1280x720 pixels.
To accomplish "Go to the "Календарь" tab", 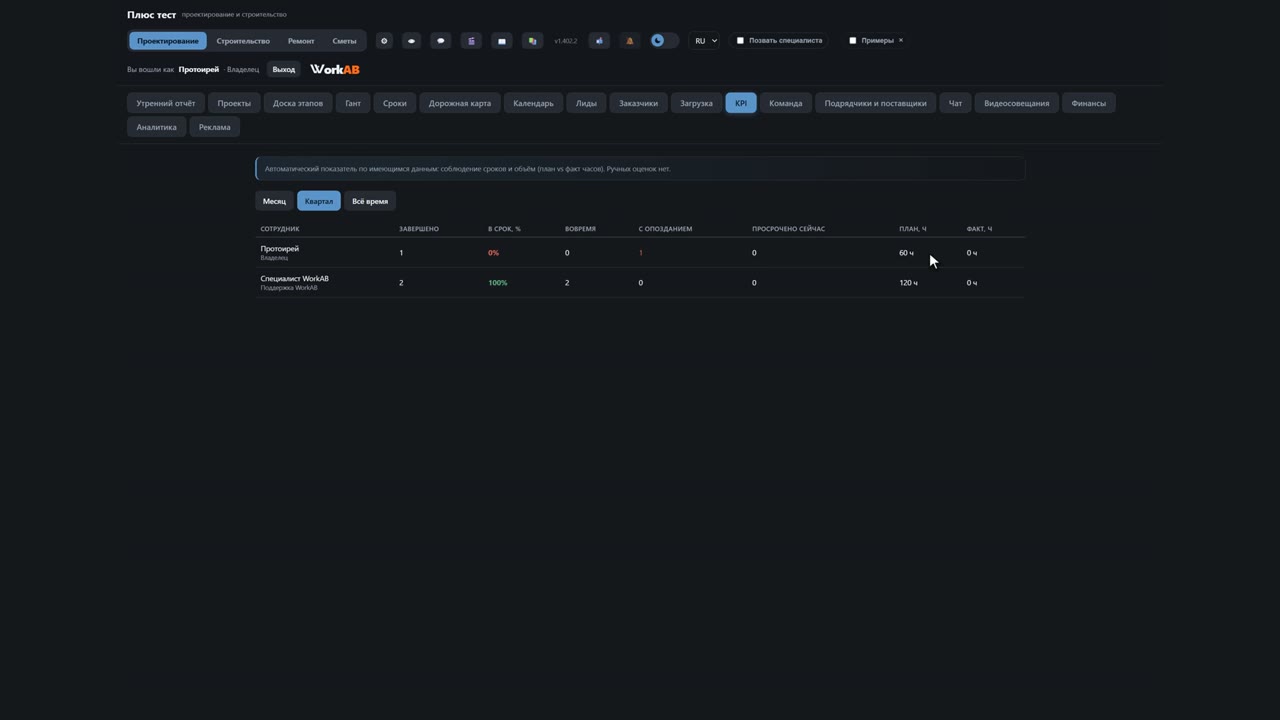I will click(533, 103).
